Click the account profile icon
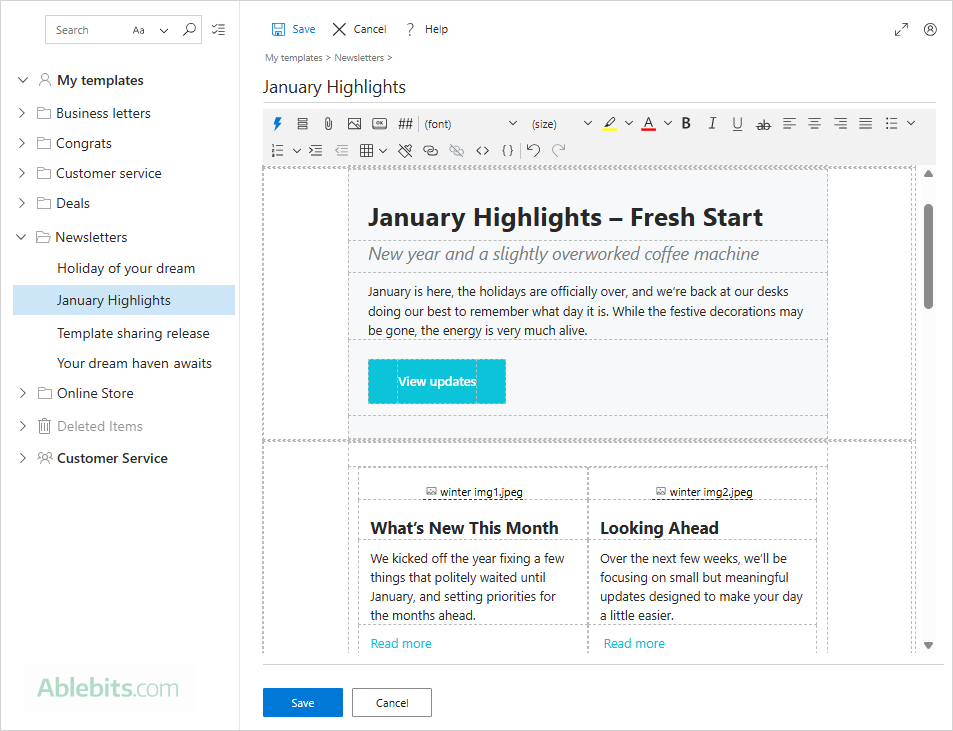 point(930,29)
